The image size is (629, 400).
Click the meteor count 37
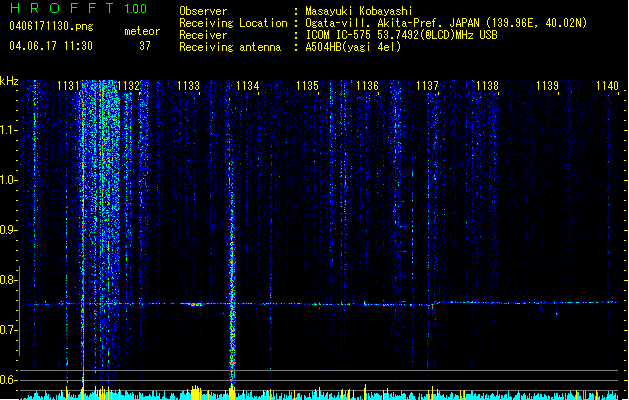click(145, 46)
